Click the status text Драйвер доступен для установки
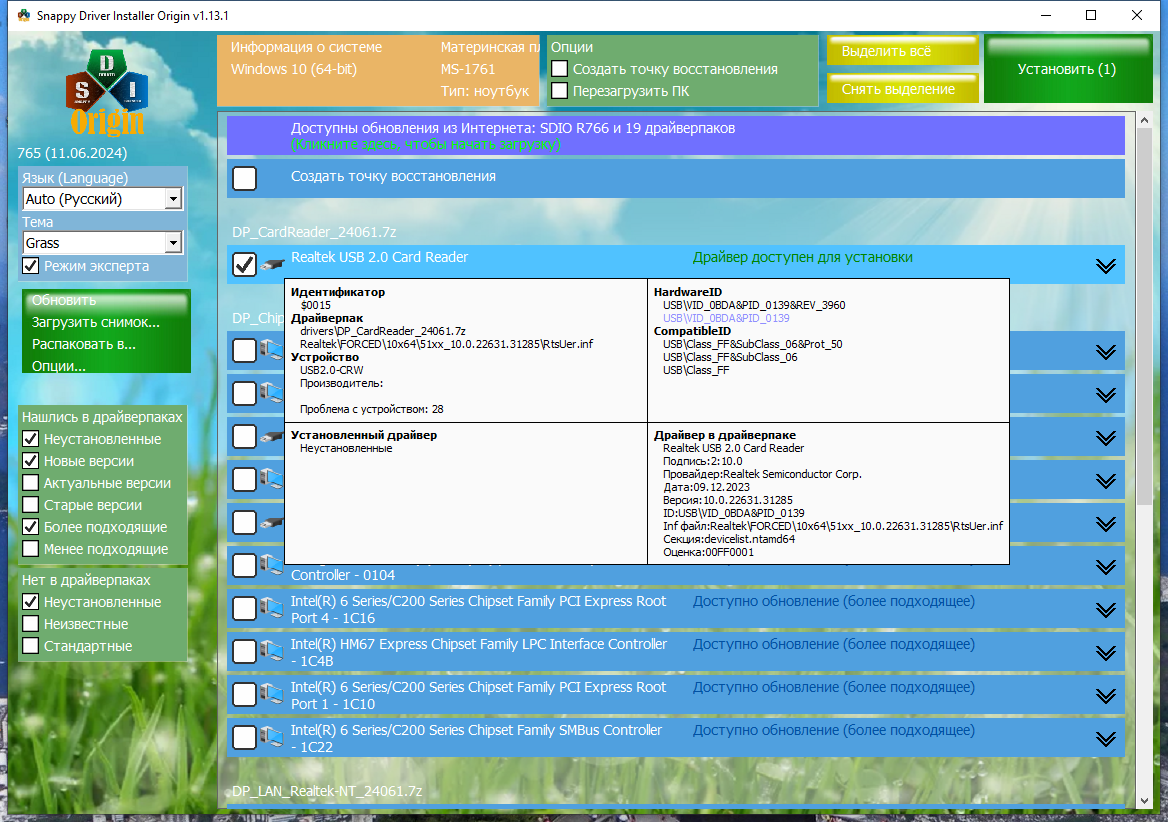 pyautogui.click(x=802, y=257)
